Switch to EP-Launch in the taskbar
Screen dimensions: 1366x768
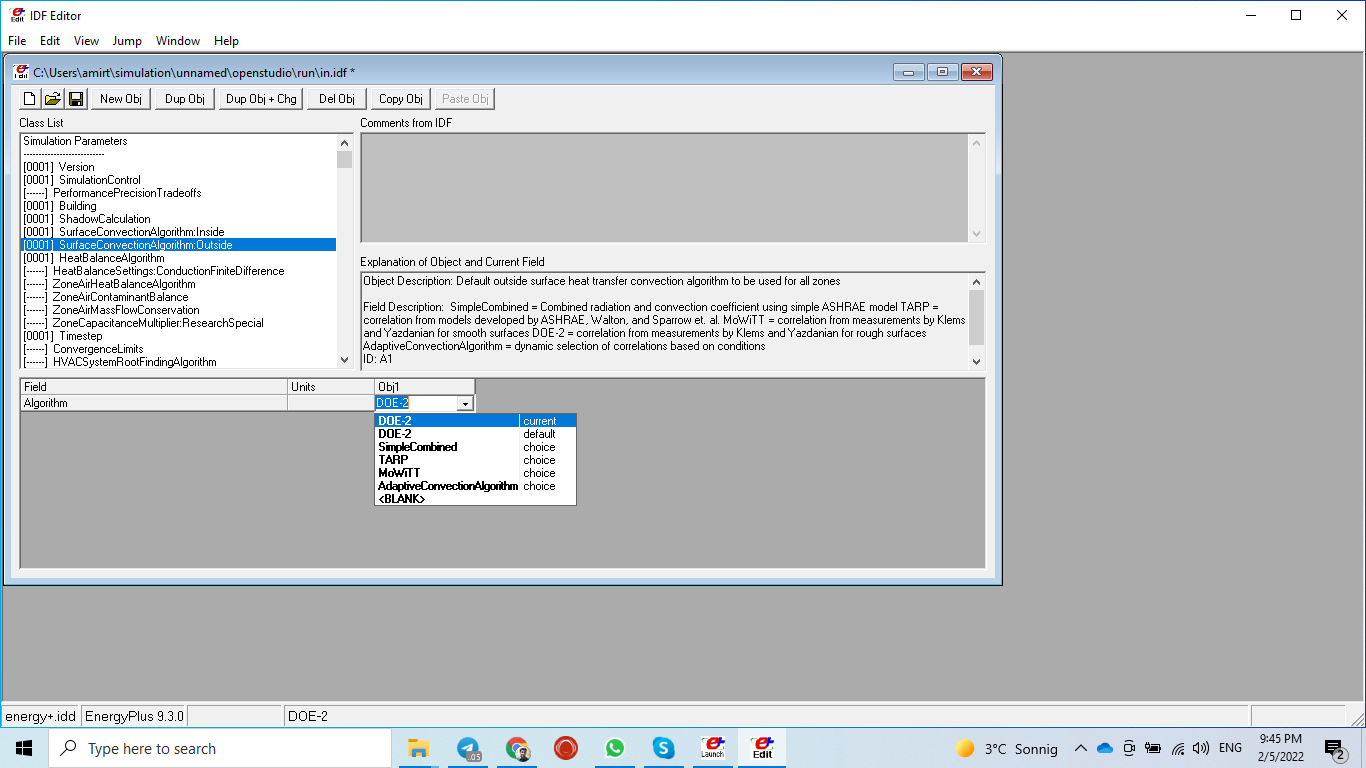click(x=712, y=748)
